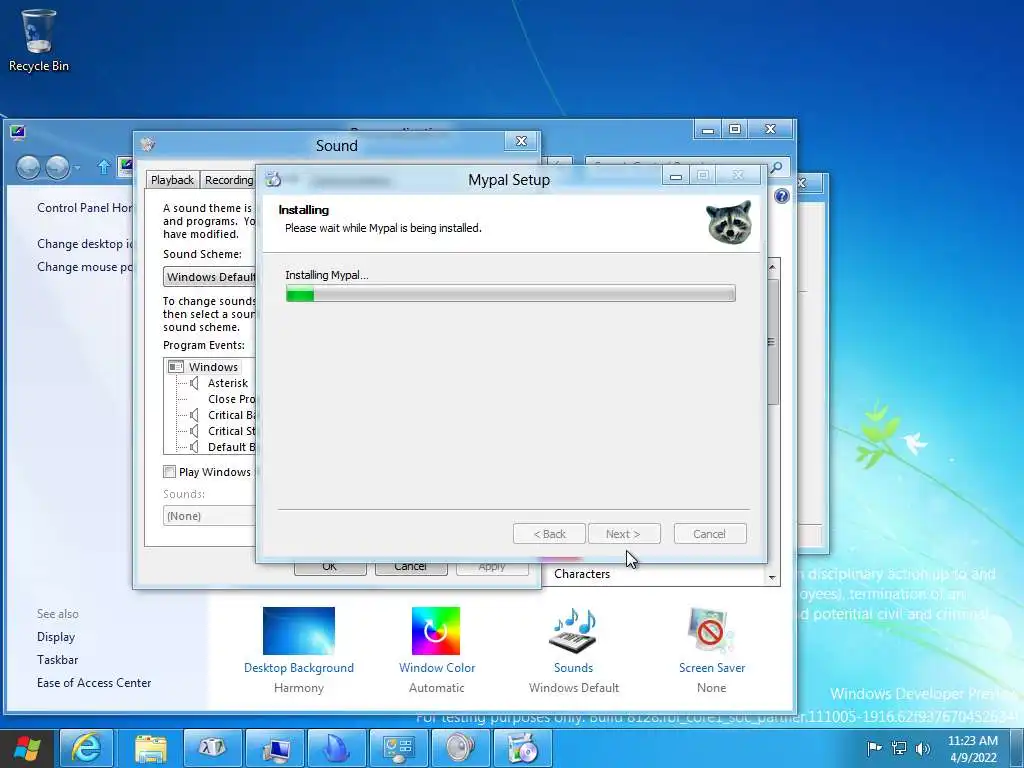The image size is (1024, 768).
Task: Click the theme list scroll-down arrow near Characters
Action: pos(773,577)
